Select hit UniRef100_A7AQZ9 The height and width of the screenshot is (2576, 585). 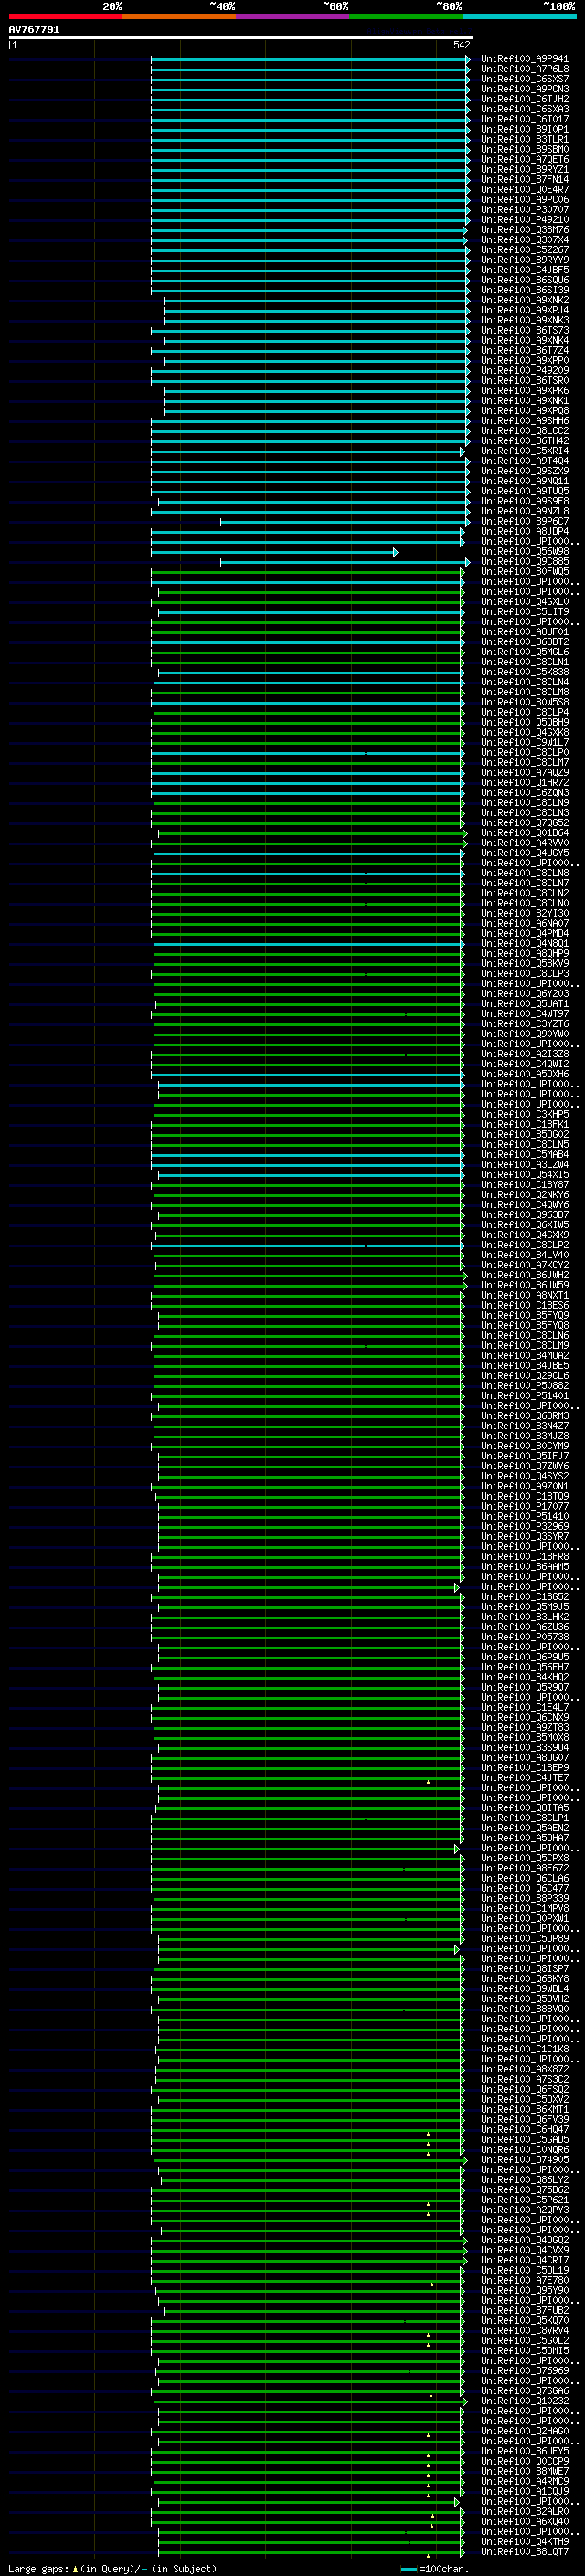tap(524, 772)
